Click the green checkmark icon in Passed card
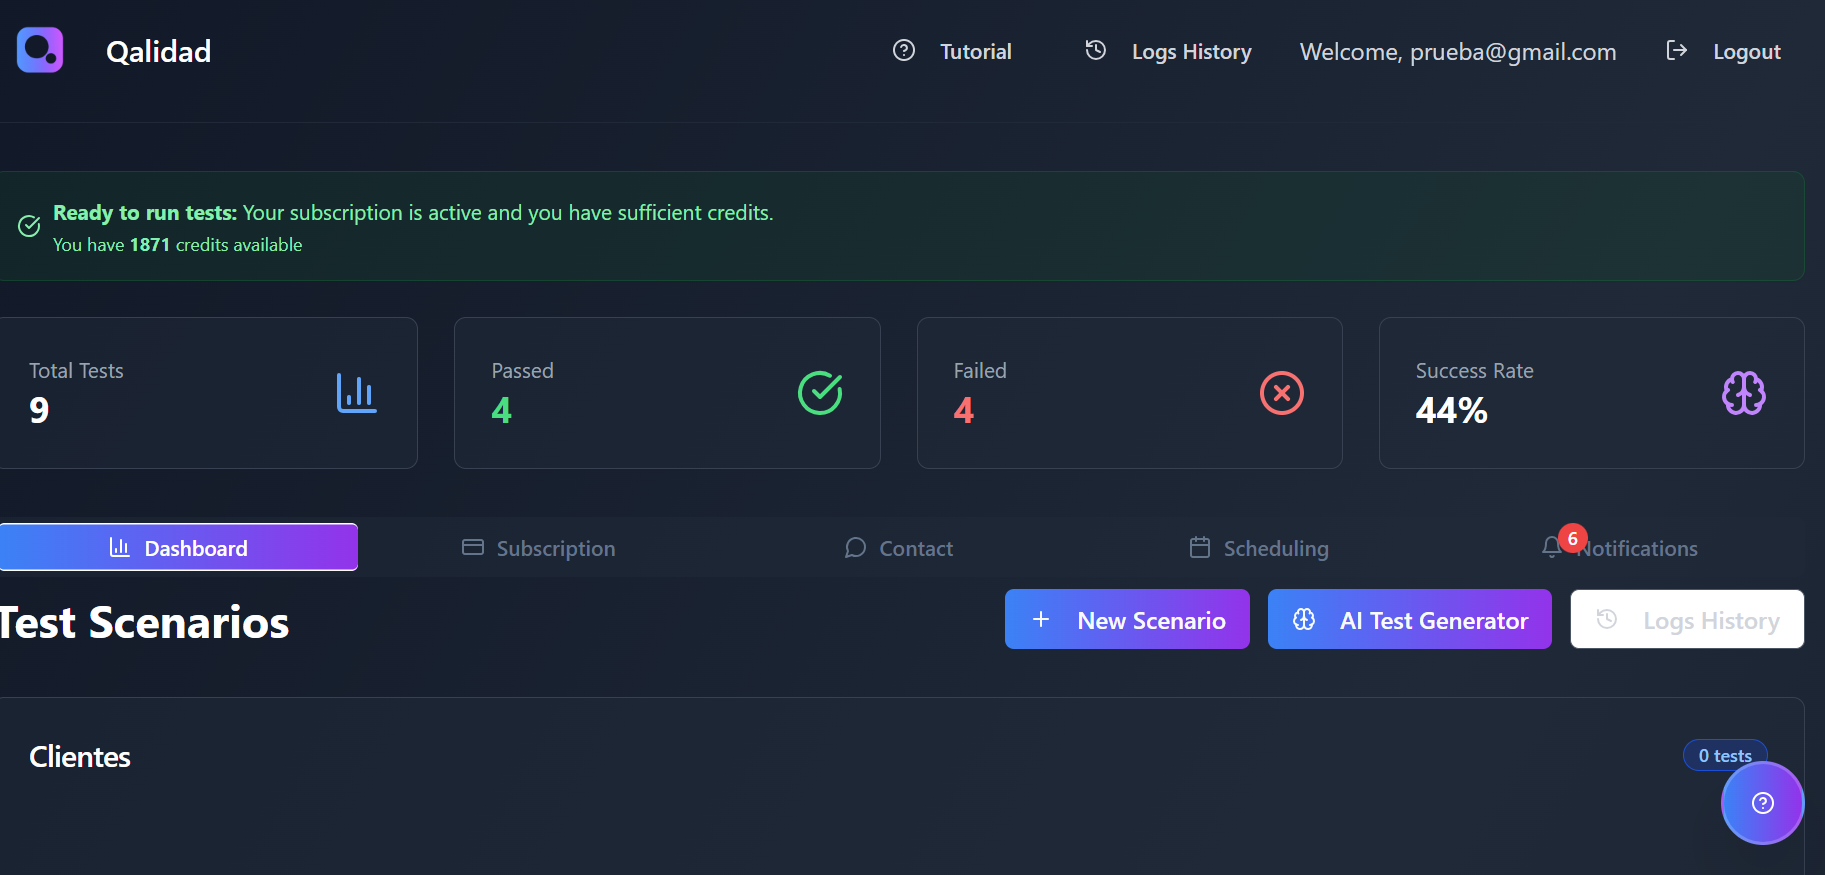Screen dimensions: 1825x875 click(x=819, y=393)
